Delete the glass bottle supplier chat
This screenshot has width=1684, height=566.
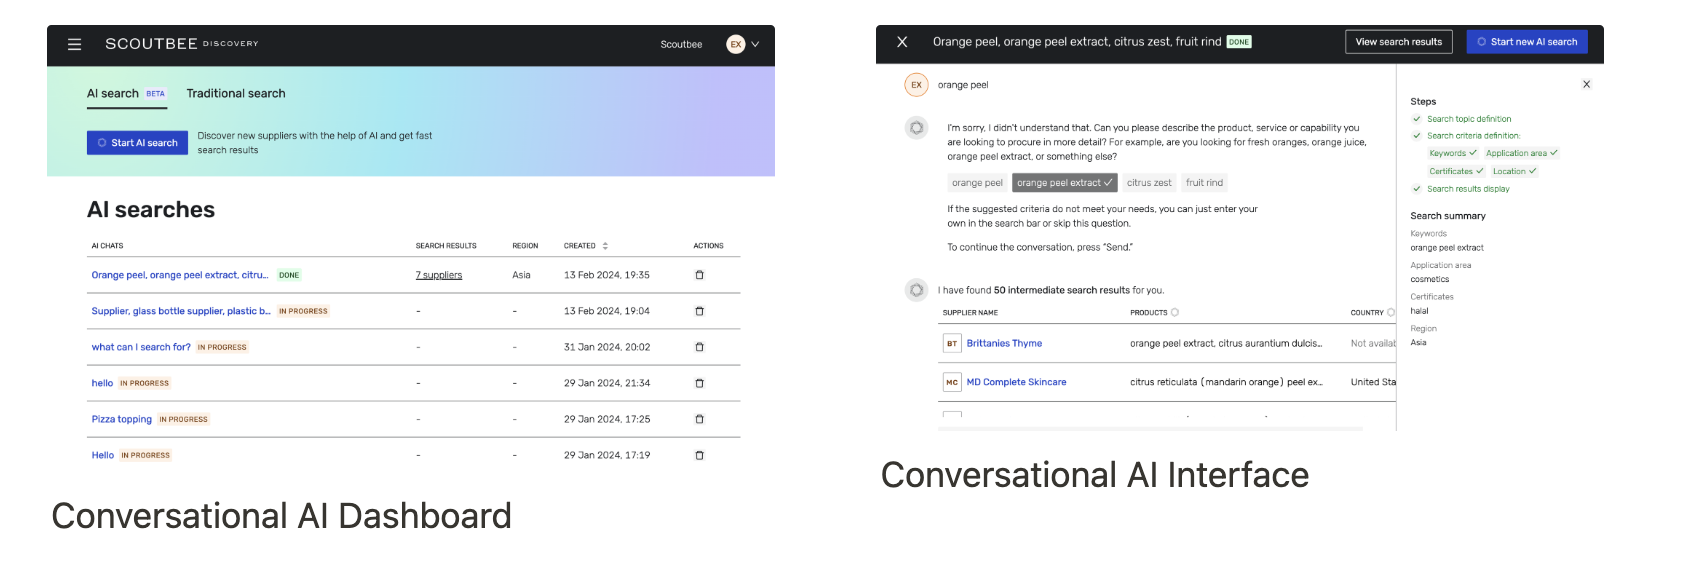click(699, 311)
